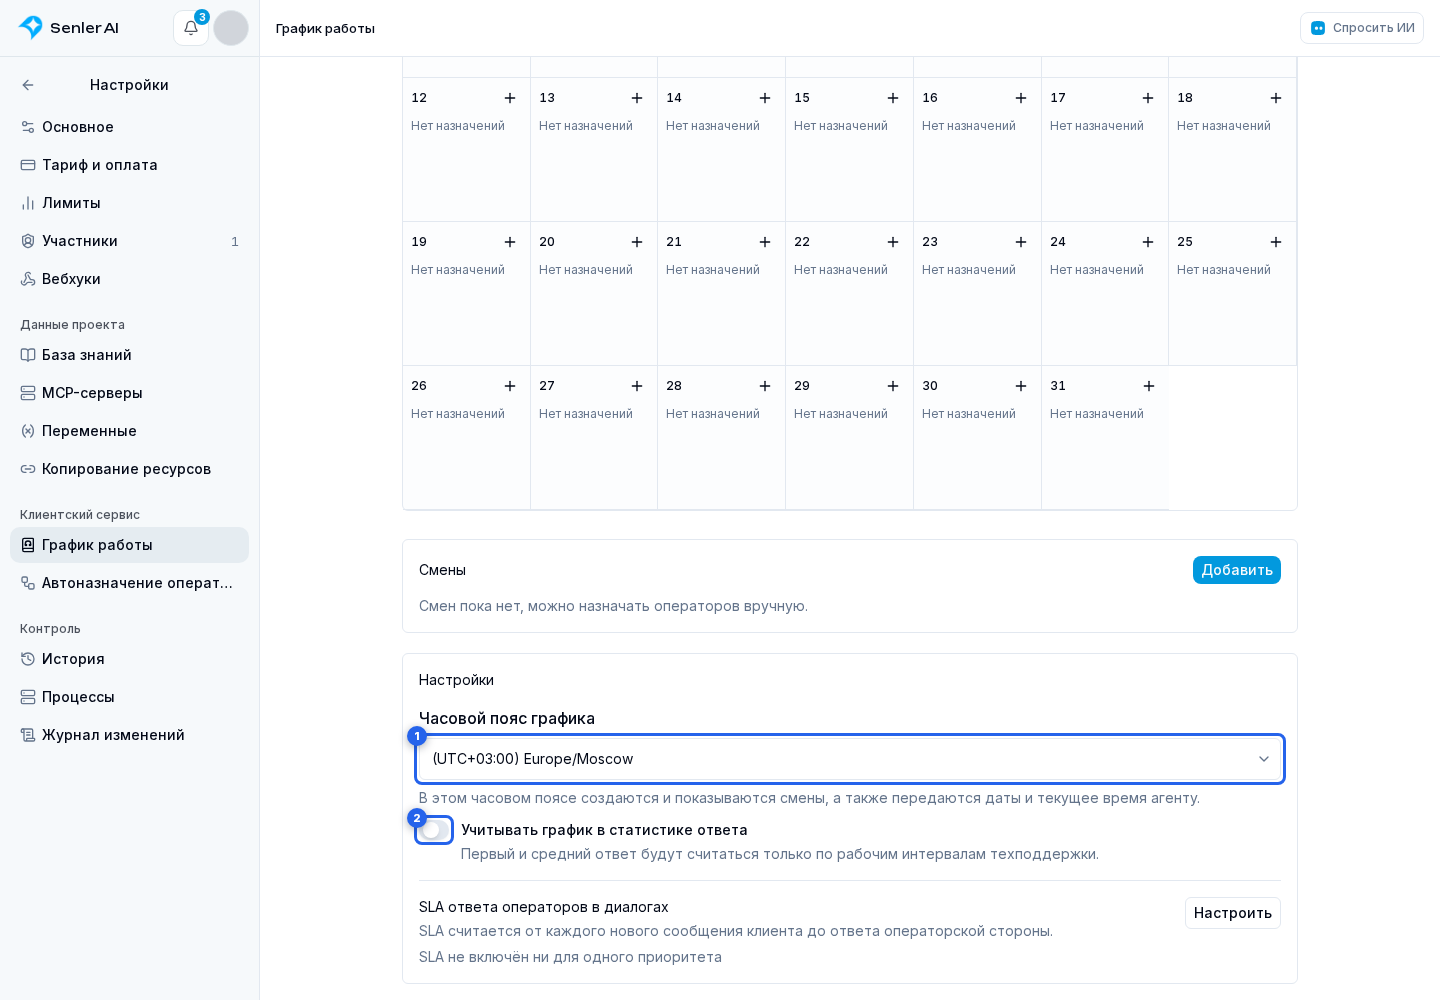Open Процессы section
1440x1000 pixels.
(129, 697)
